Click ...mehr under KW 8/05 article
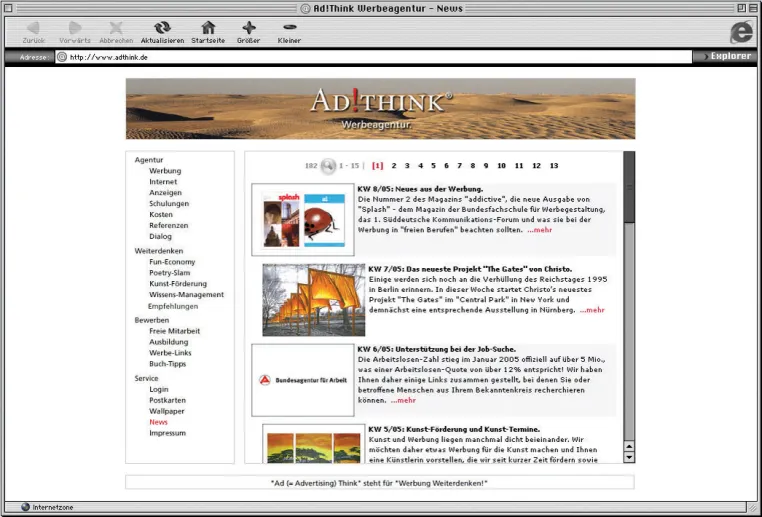Viewport: 762px width, 517px height. pos(539,230)
